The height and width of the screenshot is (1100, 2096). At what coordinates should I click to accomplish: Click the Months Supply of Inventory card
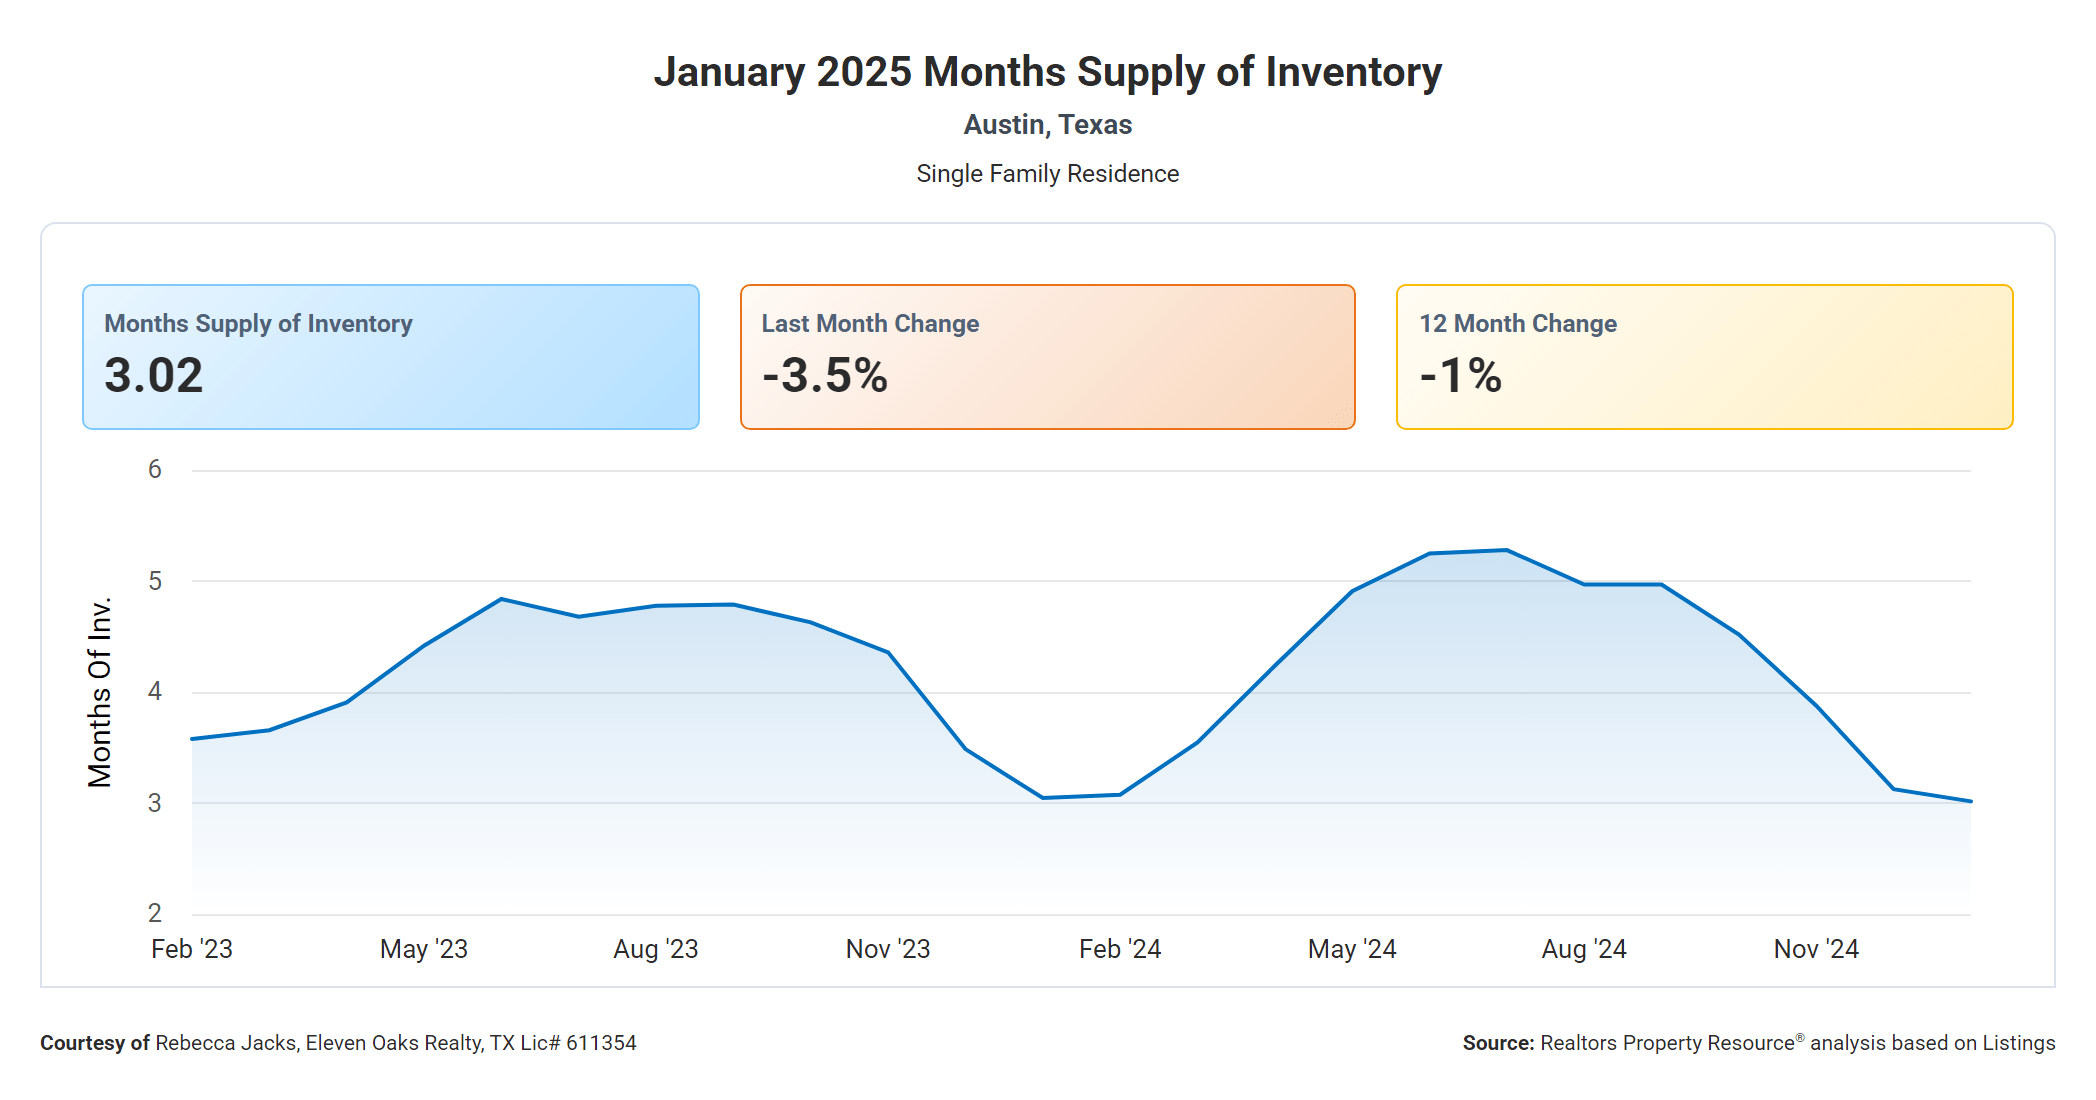(390, 357)
